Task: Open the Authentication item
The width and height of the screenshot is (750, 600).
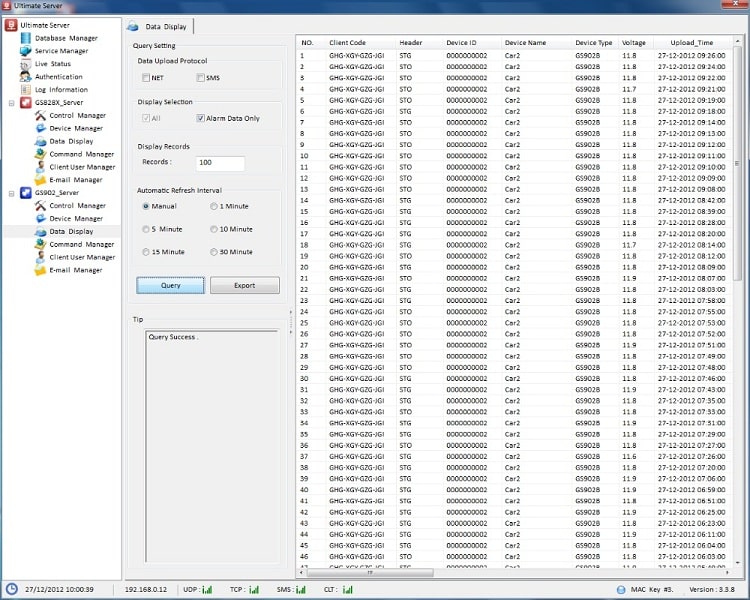Action: 58,77
